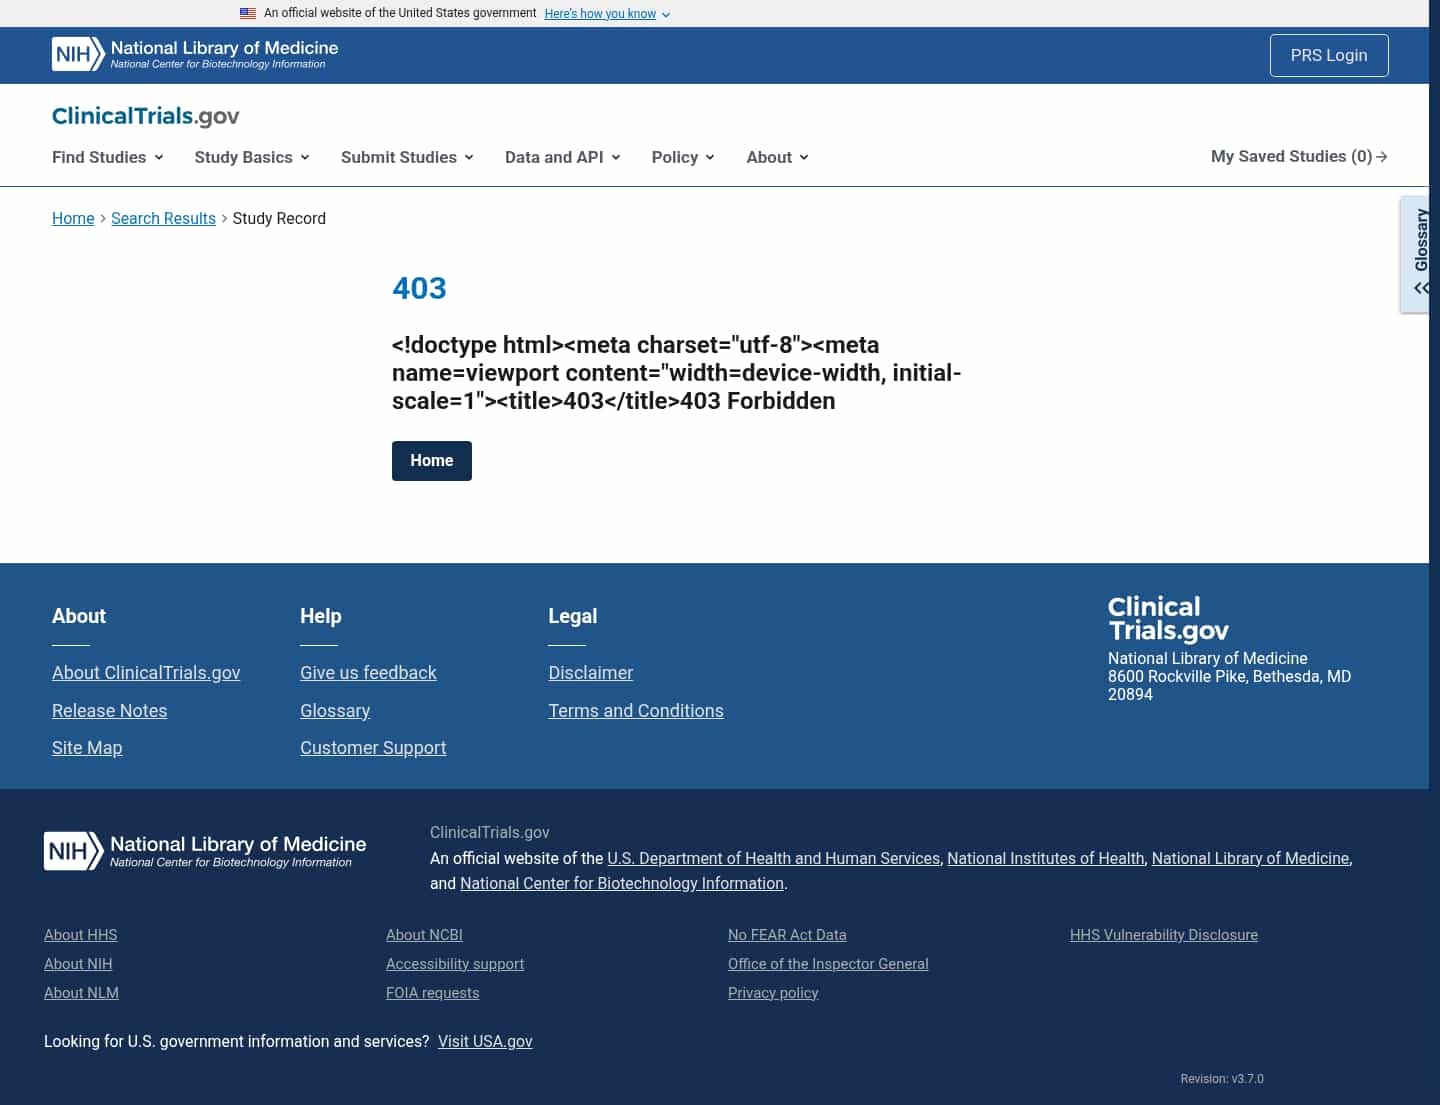Open the Study Basics menu

click(x=252, y=157)
